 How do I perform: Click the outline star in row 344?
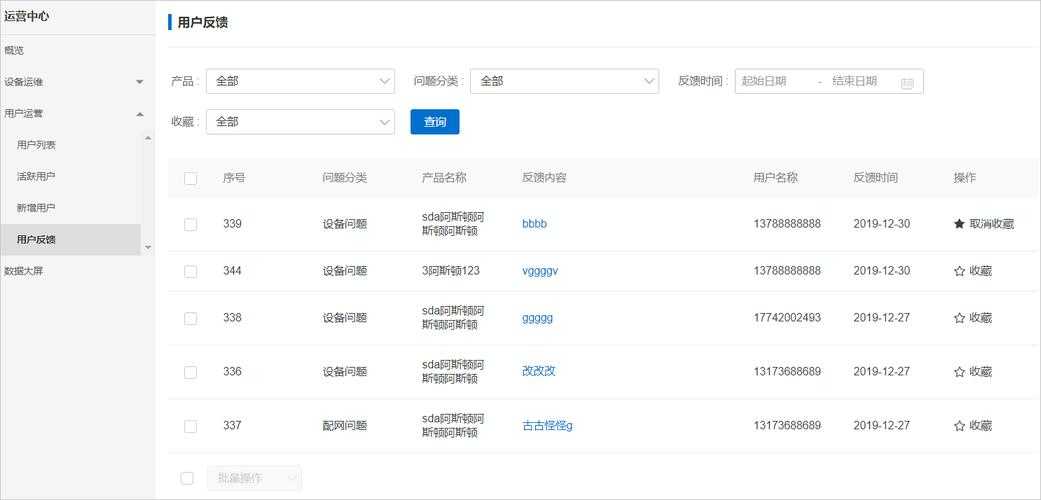[959, 272]
